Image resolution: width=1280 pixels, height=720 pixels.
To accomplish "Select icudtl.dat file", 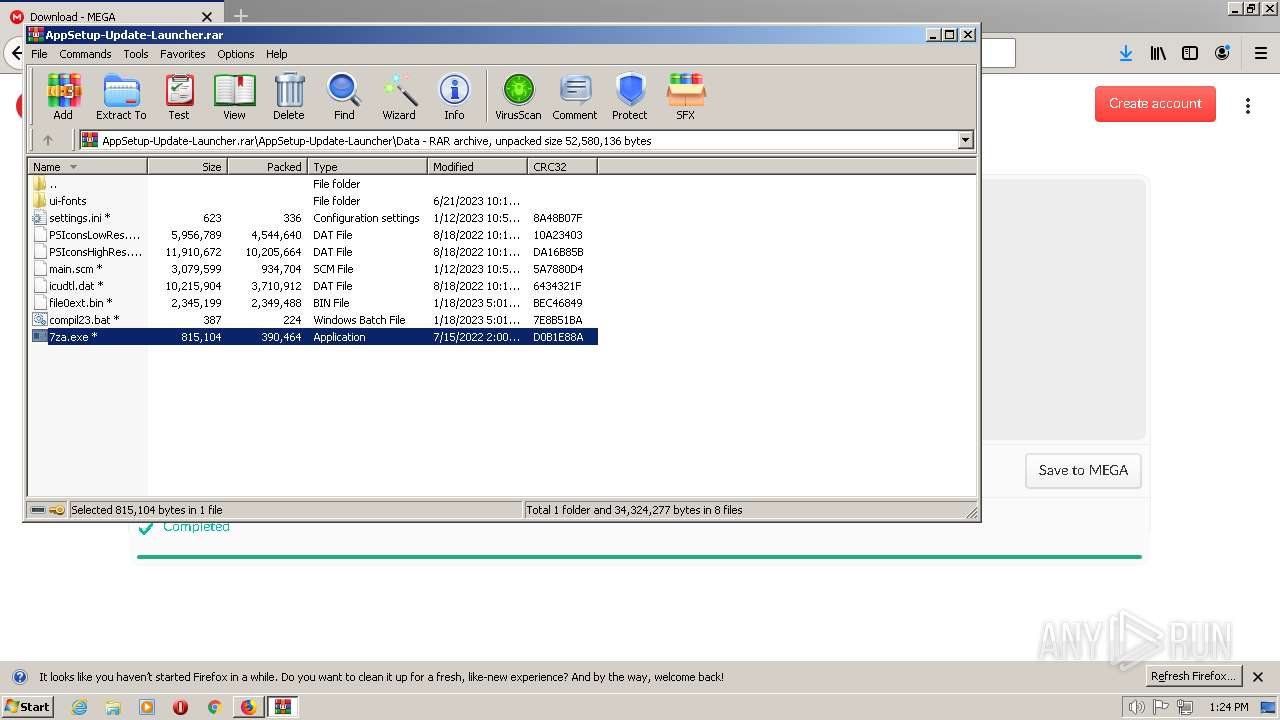I will 313,286.
